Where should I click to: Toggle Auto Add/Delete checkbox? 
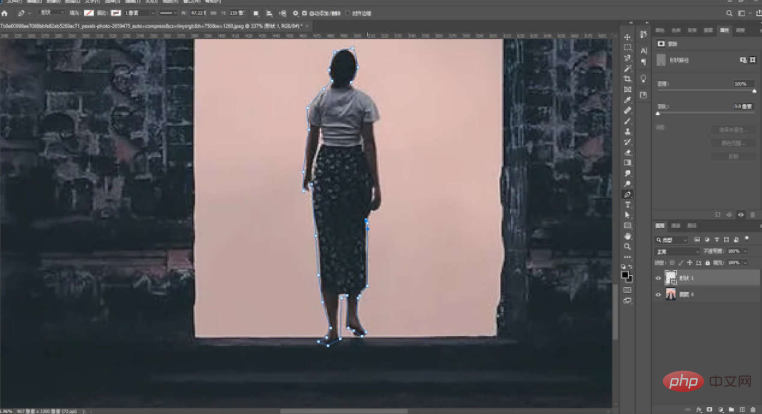(304, 13)
